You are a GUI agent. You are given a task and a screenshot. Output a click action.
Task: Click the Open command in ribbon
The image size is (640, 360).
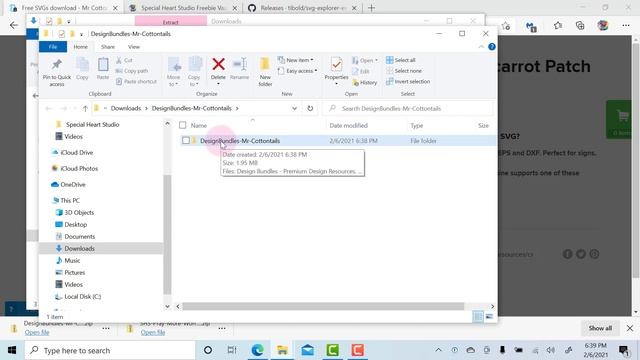click(363, 60)
